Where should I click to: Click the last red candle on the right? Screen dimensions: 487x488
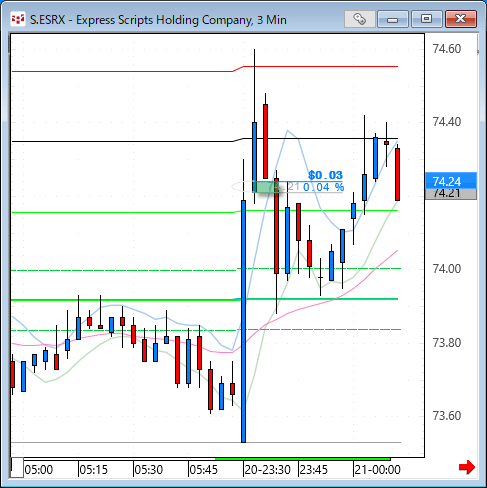(x=397, y=174)
